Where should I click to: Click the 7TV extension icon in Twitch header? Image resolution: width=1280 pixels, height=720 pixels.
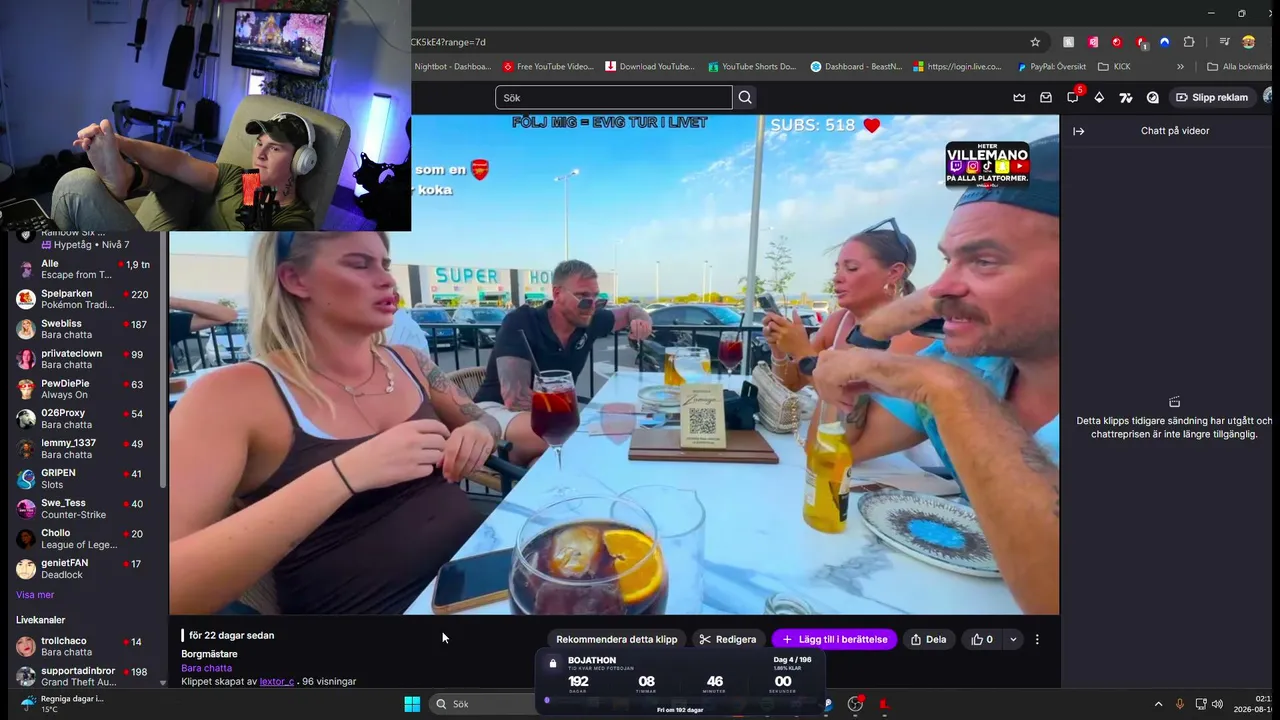tap(1126, 98)
